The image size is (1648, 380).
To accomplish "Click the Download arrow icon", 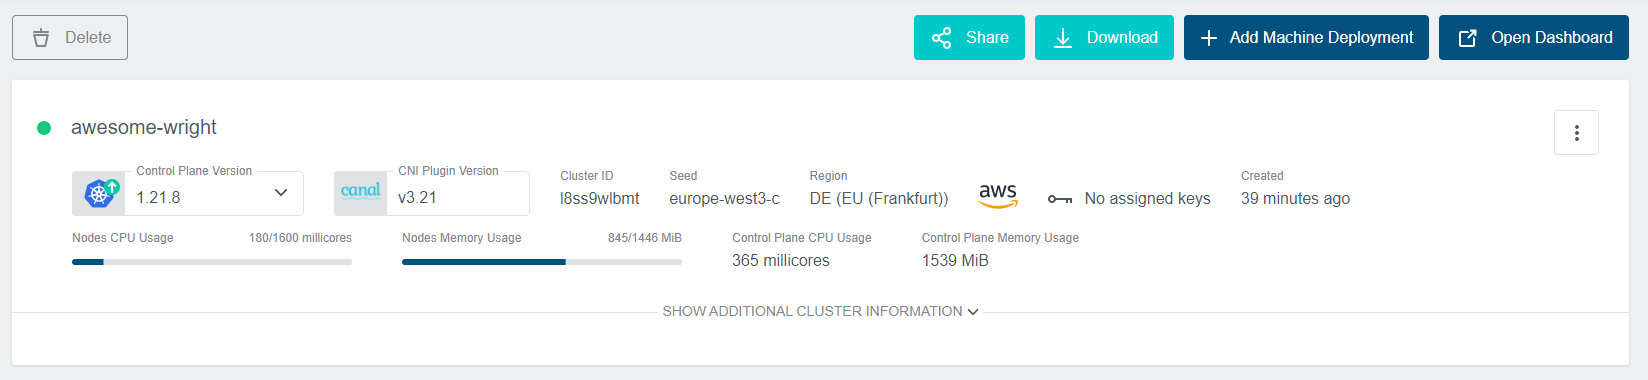I will (1063, 38).
